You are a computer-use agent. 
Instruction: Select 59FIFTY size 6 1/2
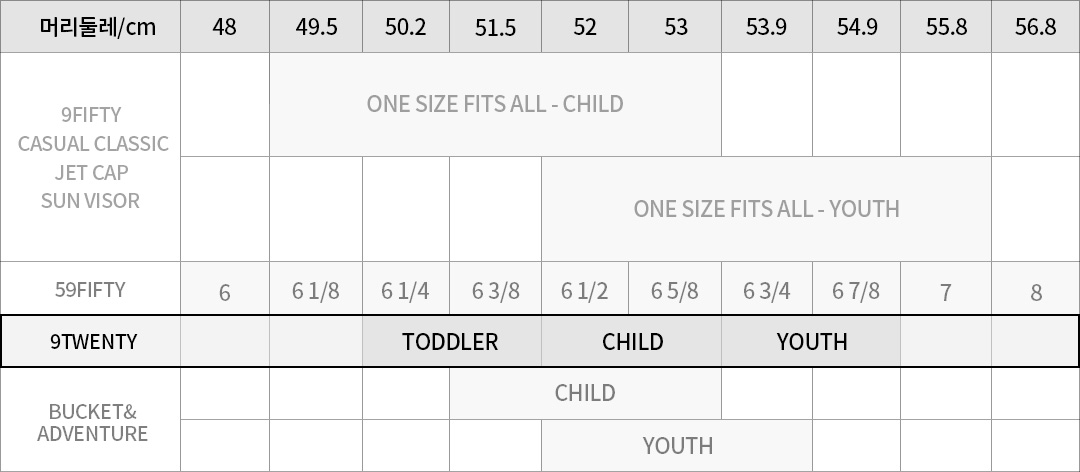pyautogui.click(x=585, y=291)
